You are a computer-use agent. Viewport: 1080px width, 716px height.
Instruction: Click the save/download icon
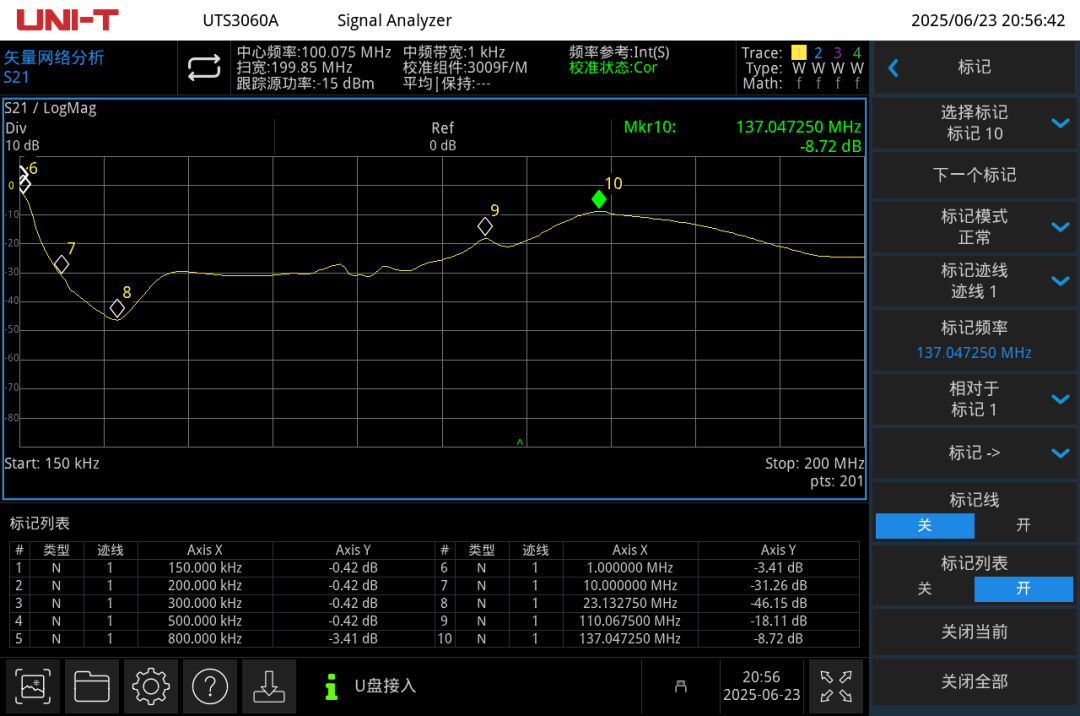pyautogui.click(x=268, y=686)
